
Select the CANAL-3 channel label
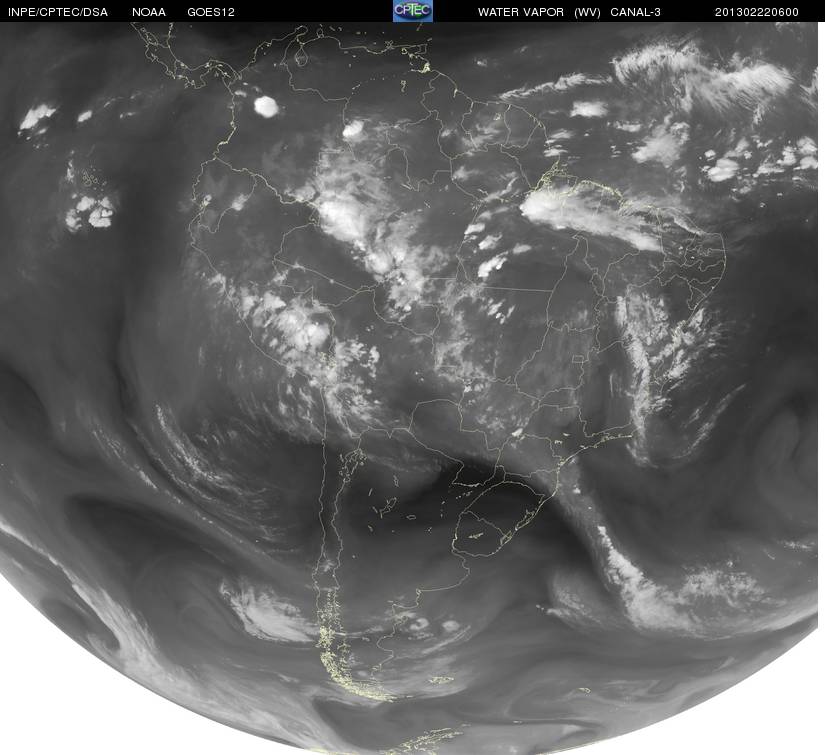pos(636,12)
